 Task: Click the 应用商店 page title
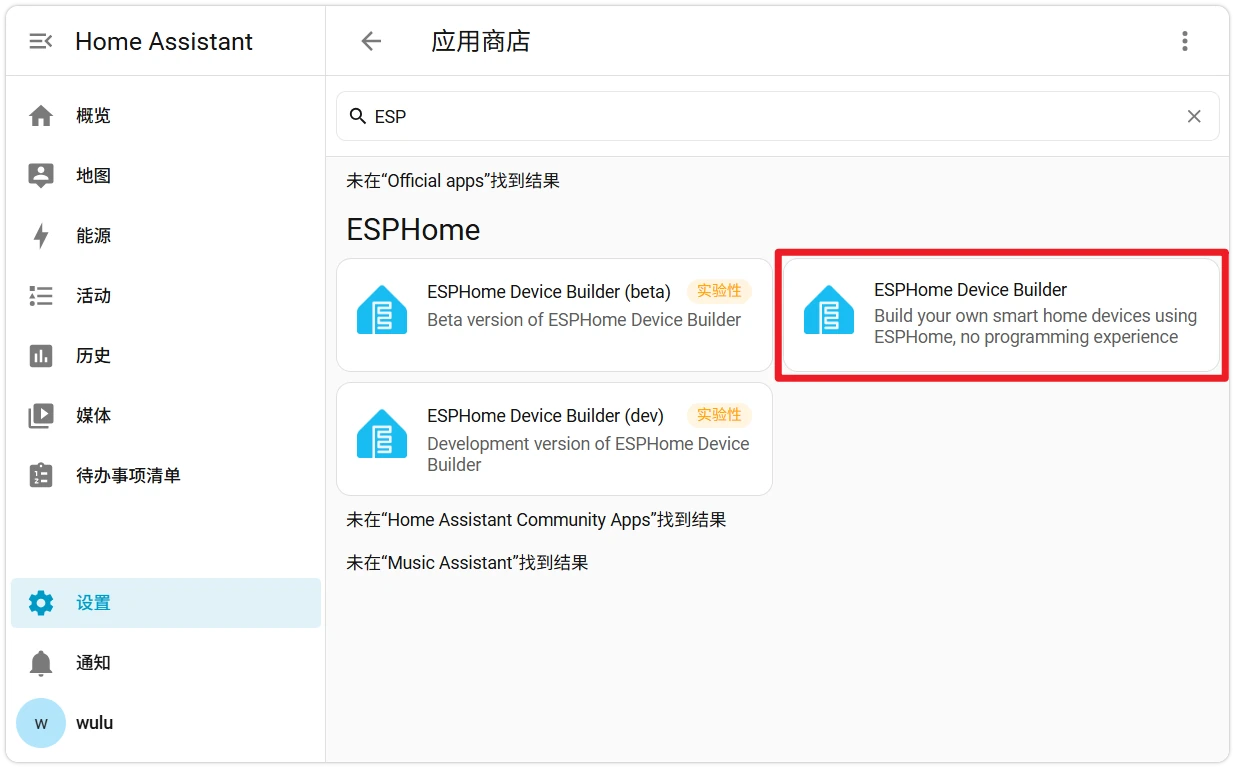coord(481,41)
